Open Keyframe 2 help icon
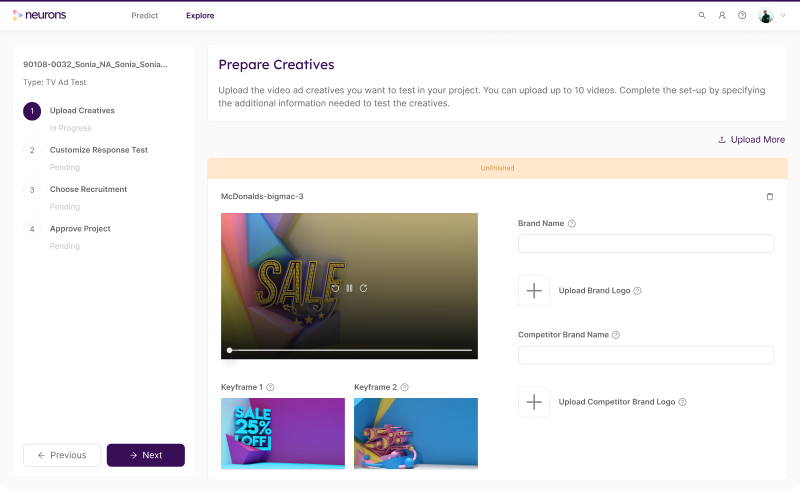Viewport: 800px width, 489px height. coord(405,387)
